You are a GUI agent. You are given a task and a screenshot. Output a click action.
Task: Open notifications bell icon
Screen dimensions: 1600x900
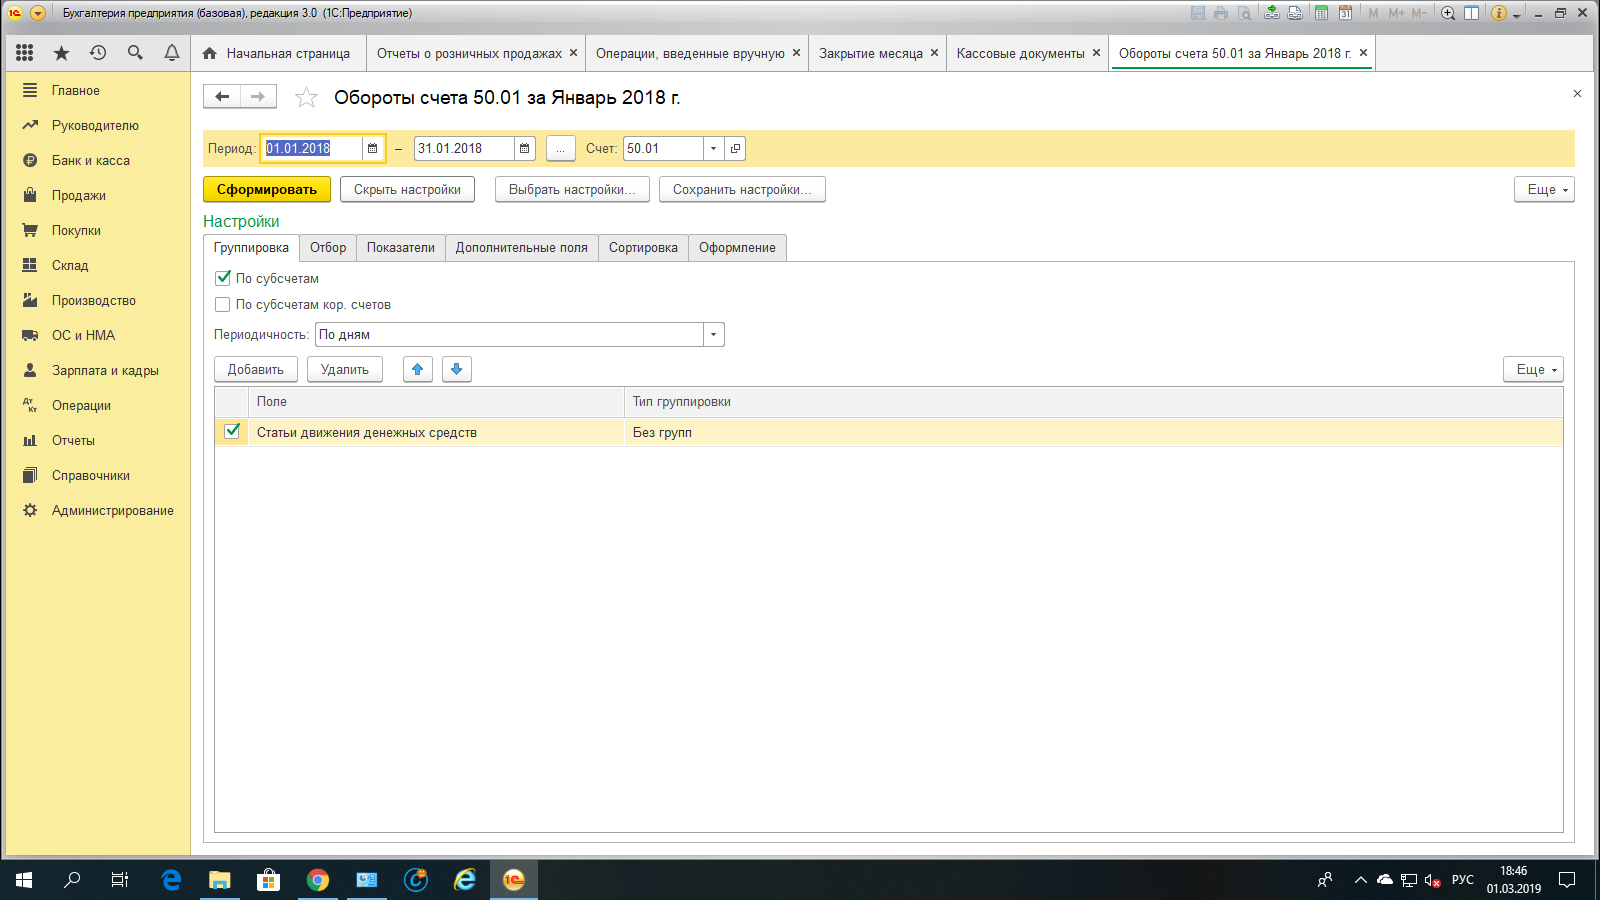(x=172, y=53)
